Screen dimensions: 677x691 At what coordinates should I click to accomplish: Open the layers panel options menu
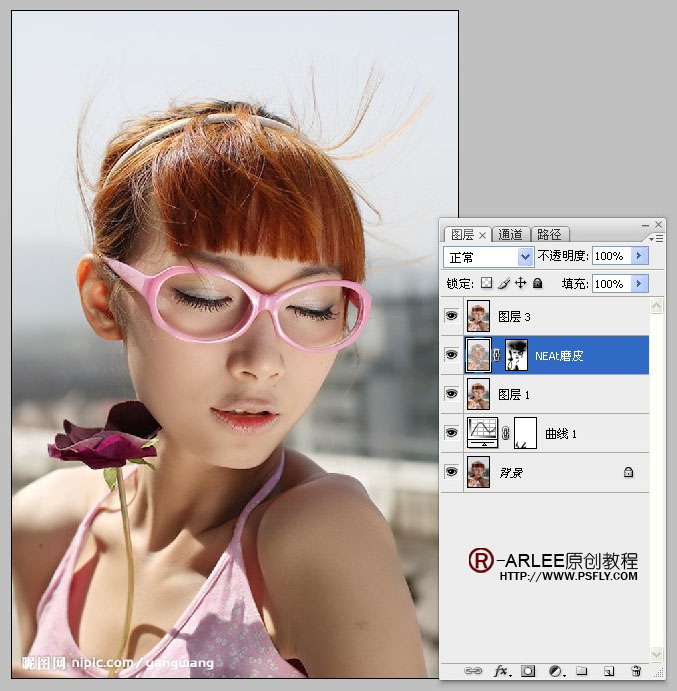pos(656,238)
